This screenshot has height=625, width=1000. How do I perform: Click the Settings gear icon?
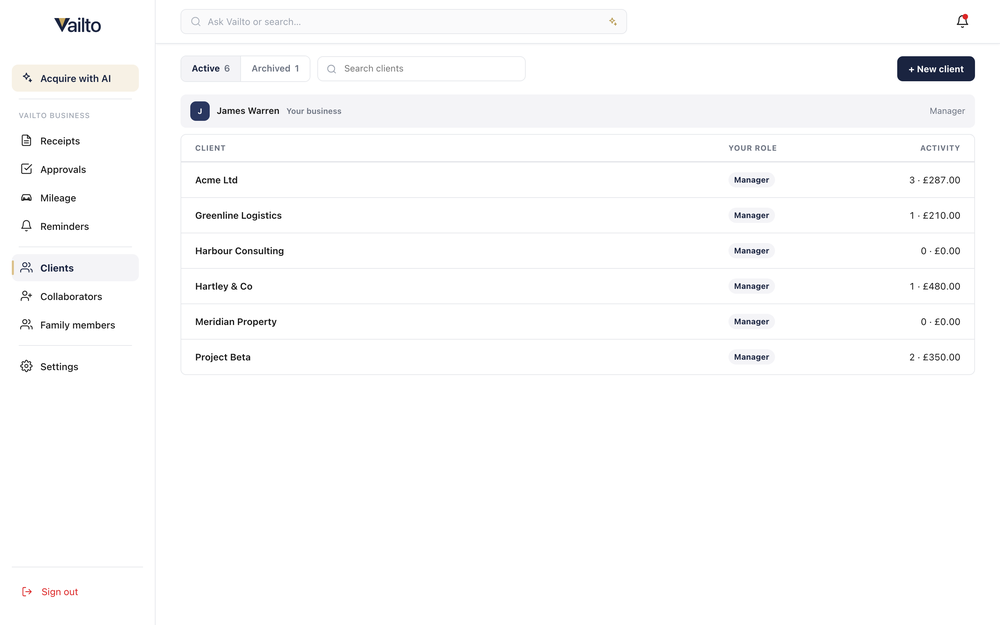click(x=26, y=366)
